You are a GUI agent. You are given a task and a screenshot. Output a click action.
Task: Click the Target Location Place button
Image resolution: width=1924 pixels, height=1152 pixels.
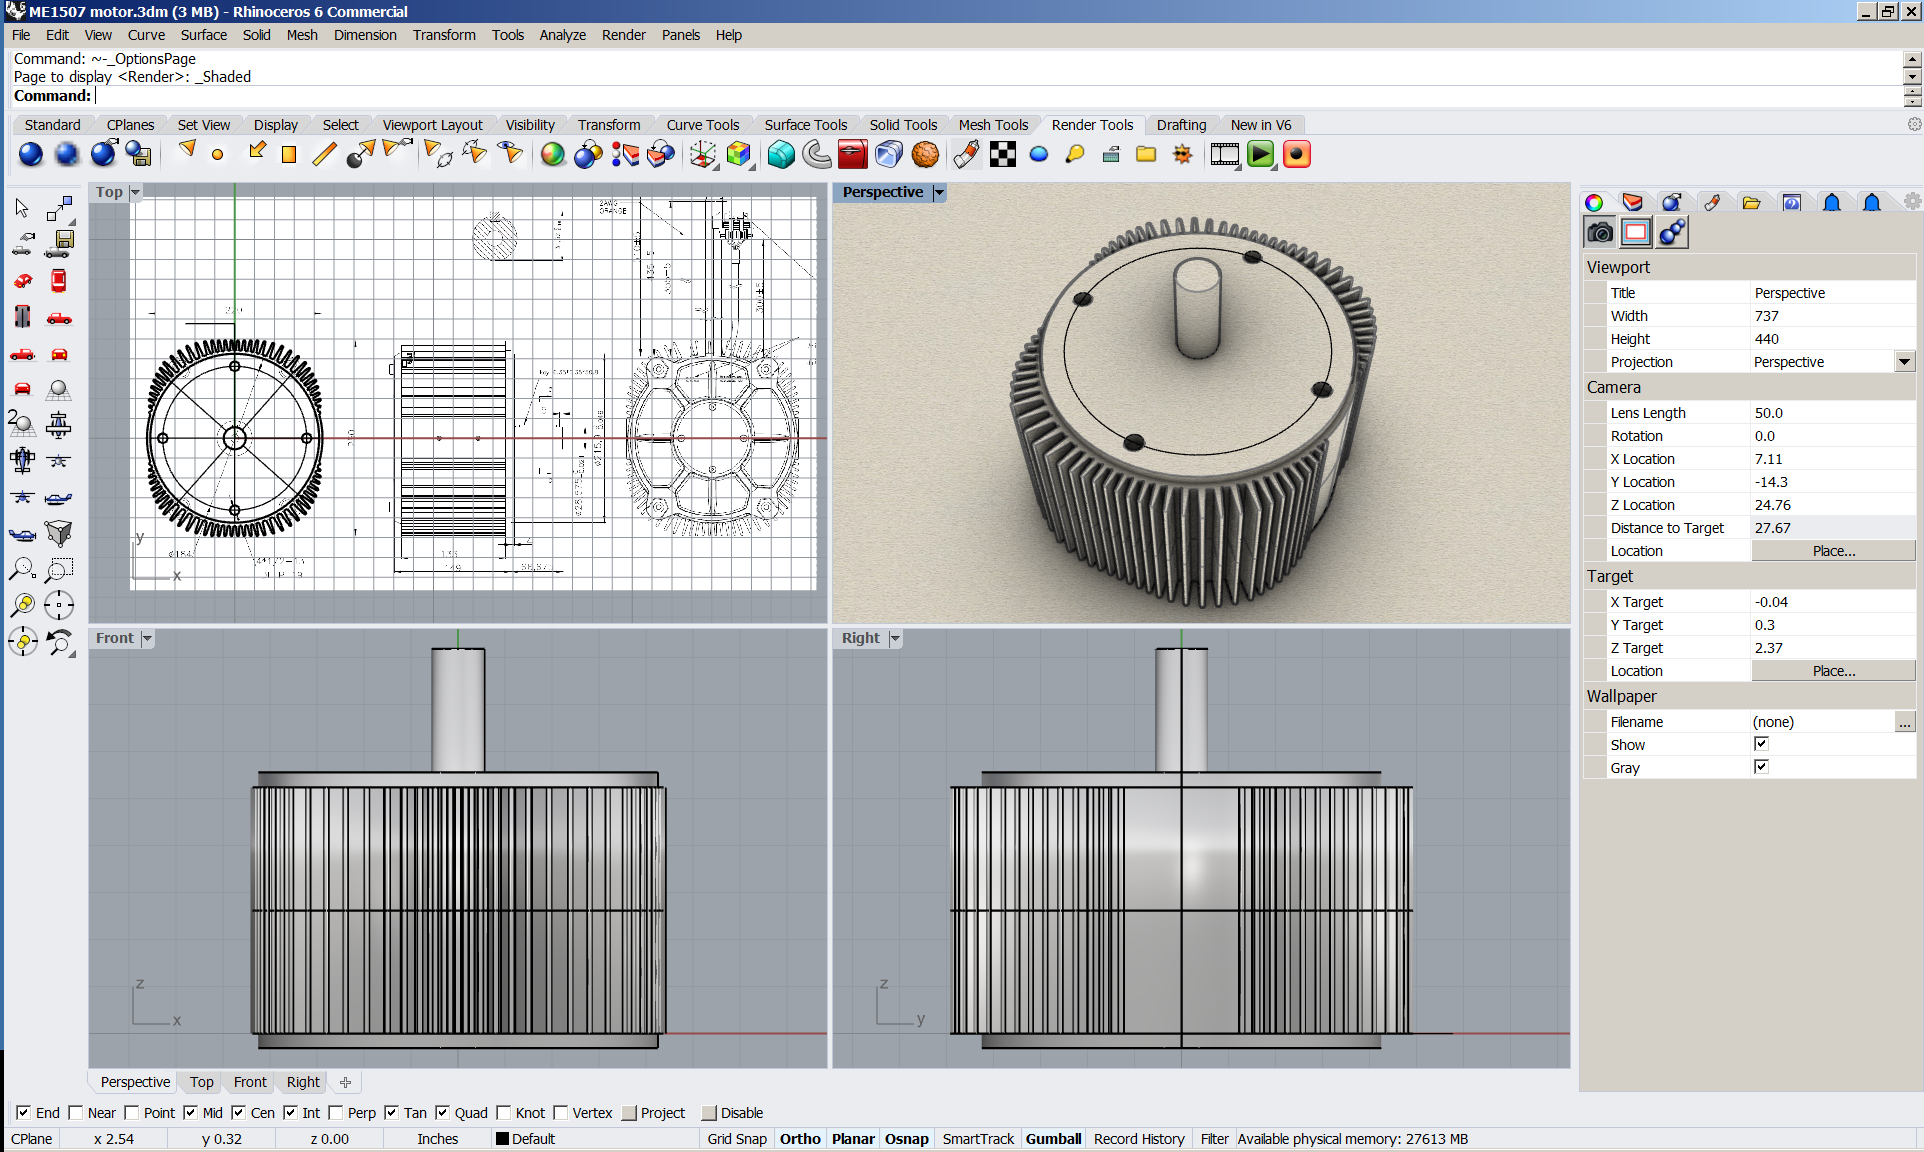tap(1833, 671)
